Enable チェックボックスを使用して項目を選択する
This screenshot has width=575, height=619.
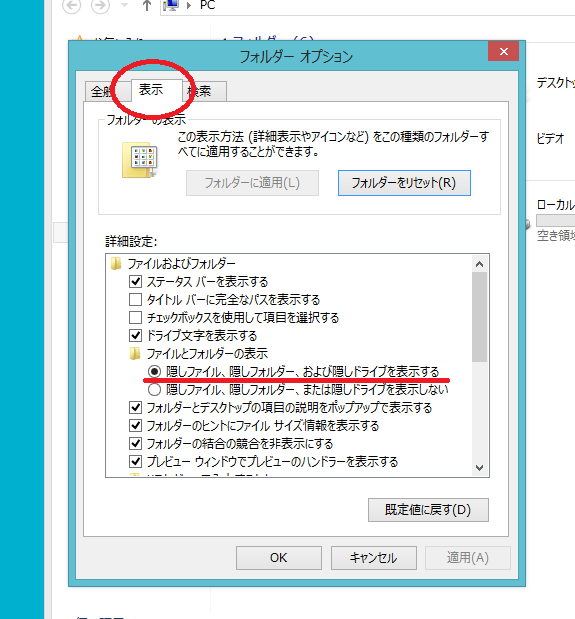tap(135, 318)
